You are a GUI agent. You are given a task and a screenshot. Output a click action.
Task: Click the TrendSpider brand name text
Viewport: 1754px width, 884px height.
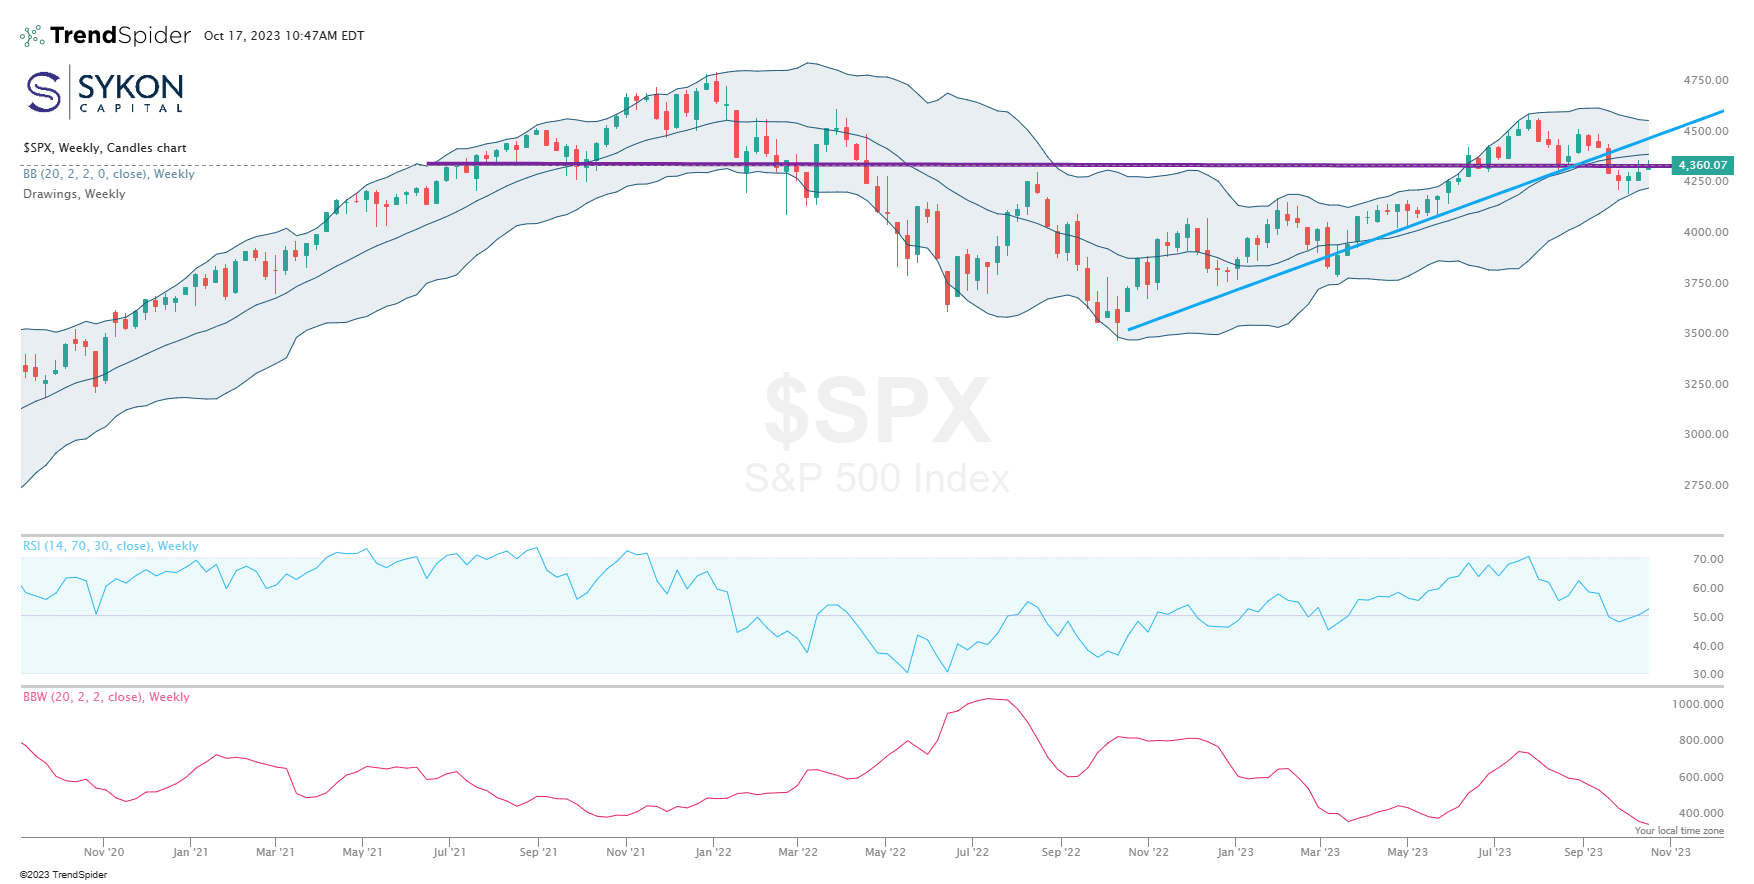[x=120, y=35]
